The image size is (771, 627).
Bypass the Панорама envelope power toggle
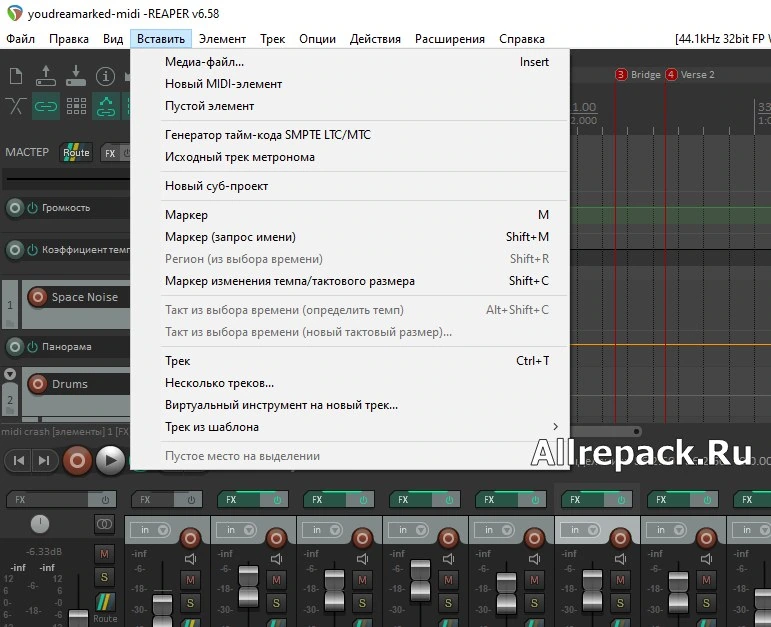tap(32, 347)
